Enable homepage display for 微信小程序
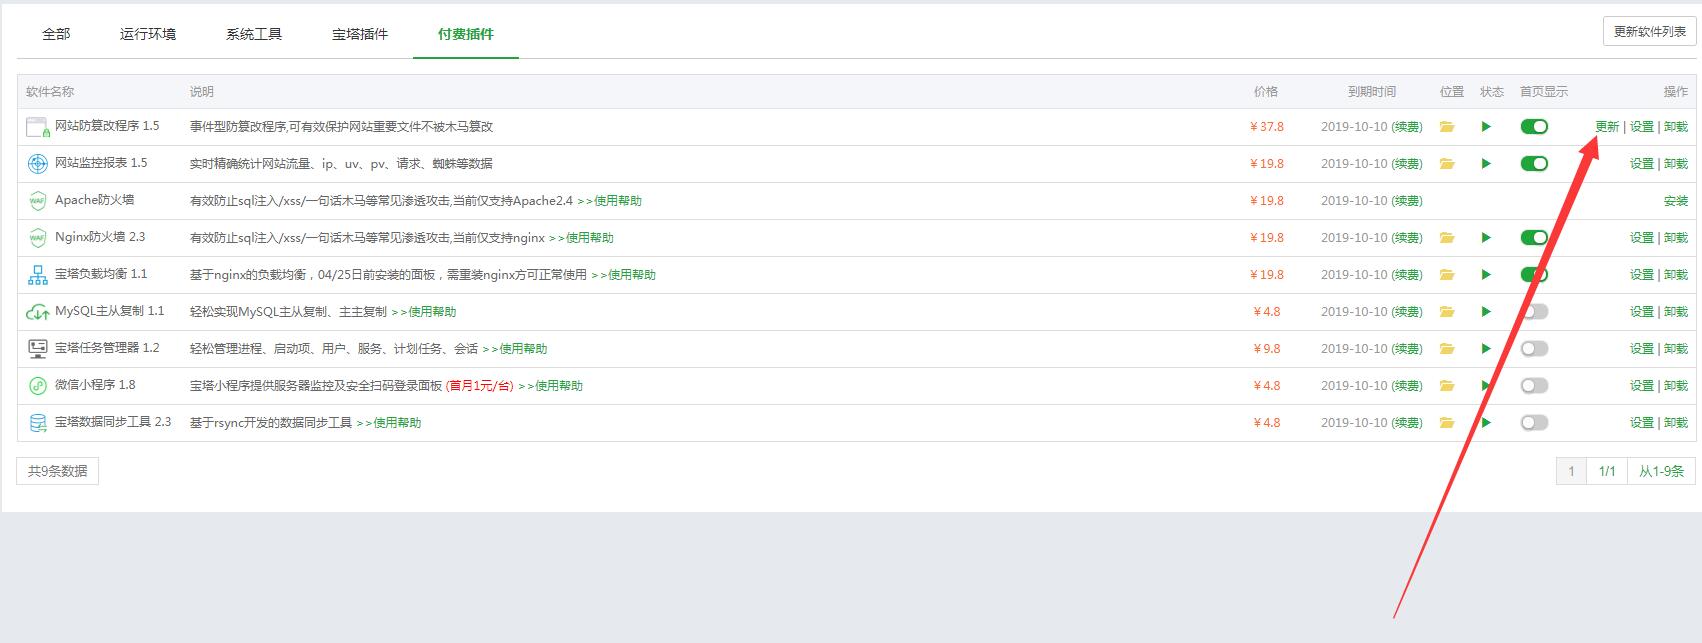Image resolution: width=1702 pixels, height=643 pixels. (x=1534, y=386)
